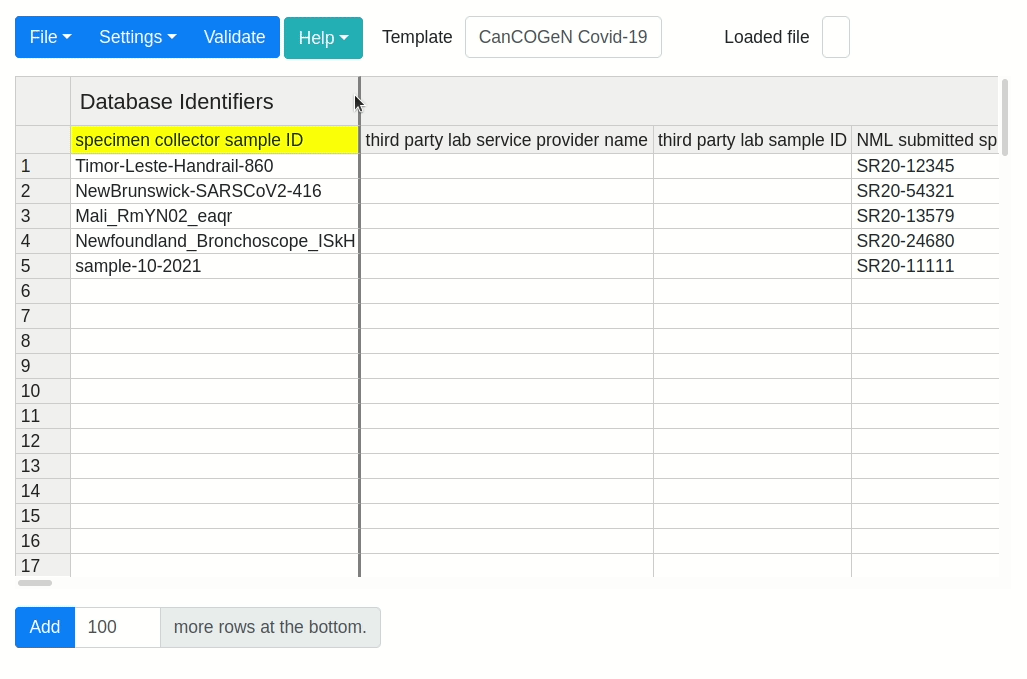Click Add to append more rows
1027x679 pixels.
44,627
